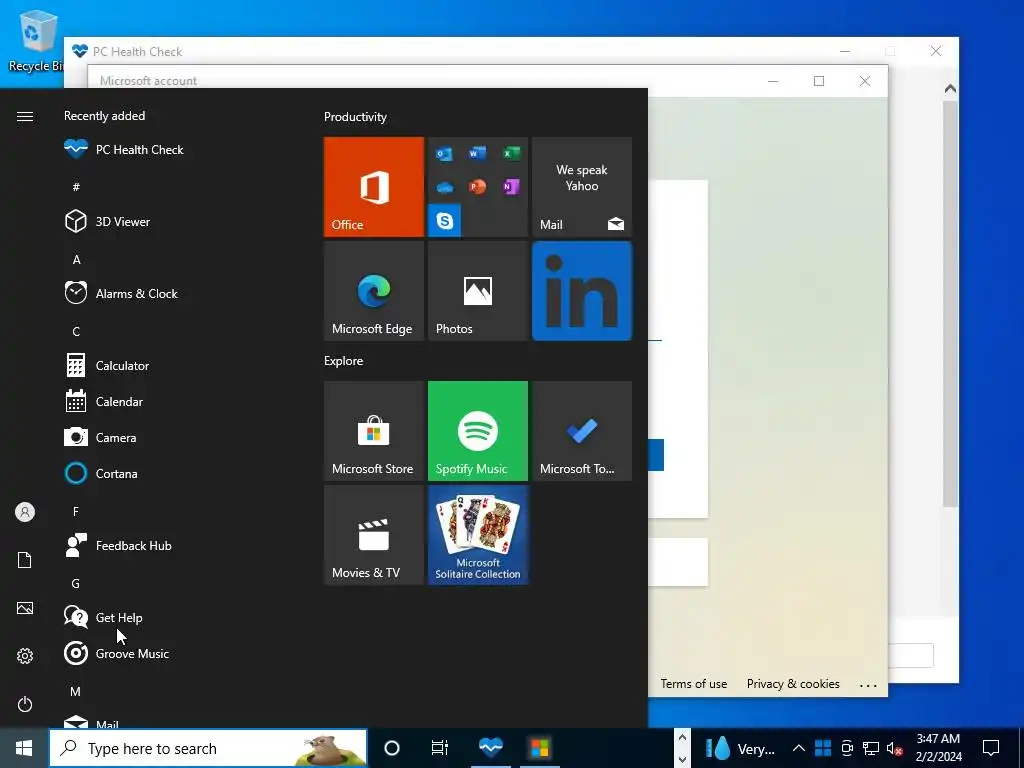This screenshot has height=768, width=1024.
Task: Show hidden system tray icons
Action: (x=798, y=748)
